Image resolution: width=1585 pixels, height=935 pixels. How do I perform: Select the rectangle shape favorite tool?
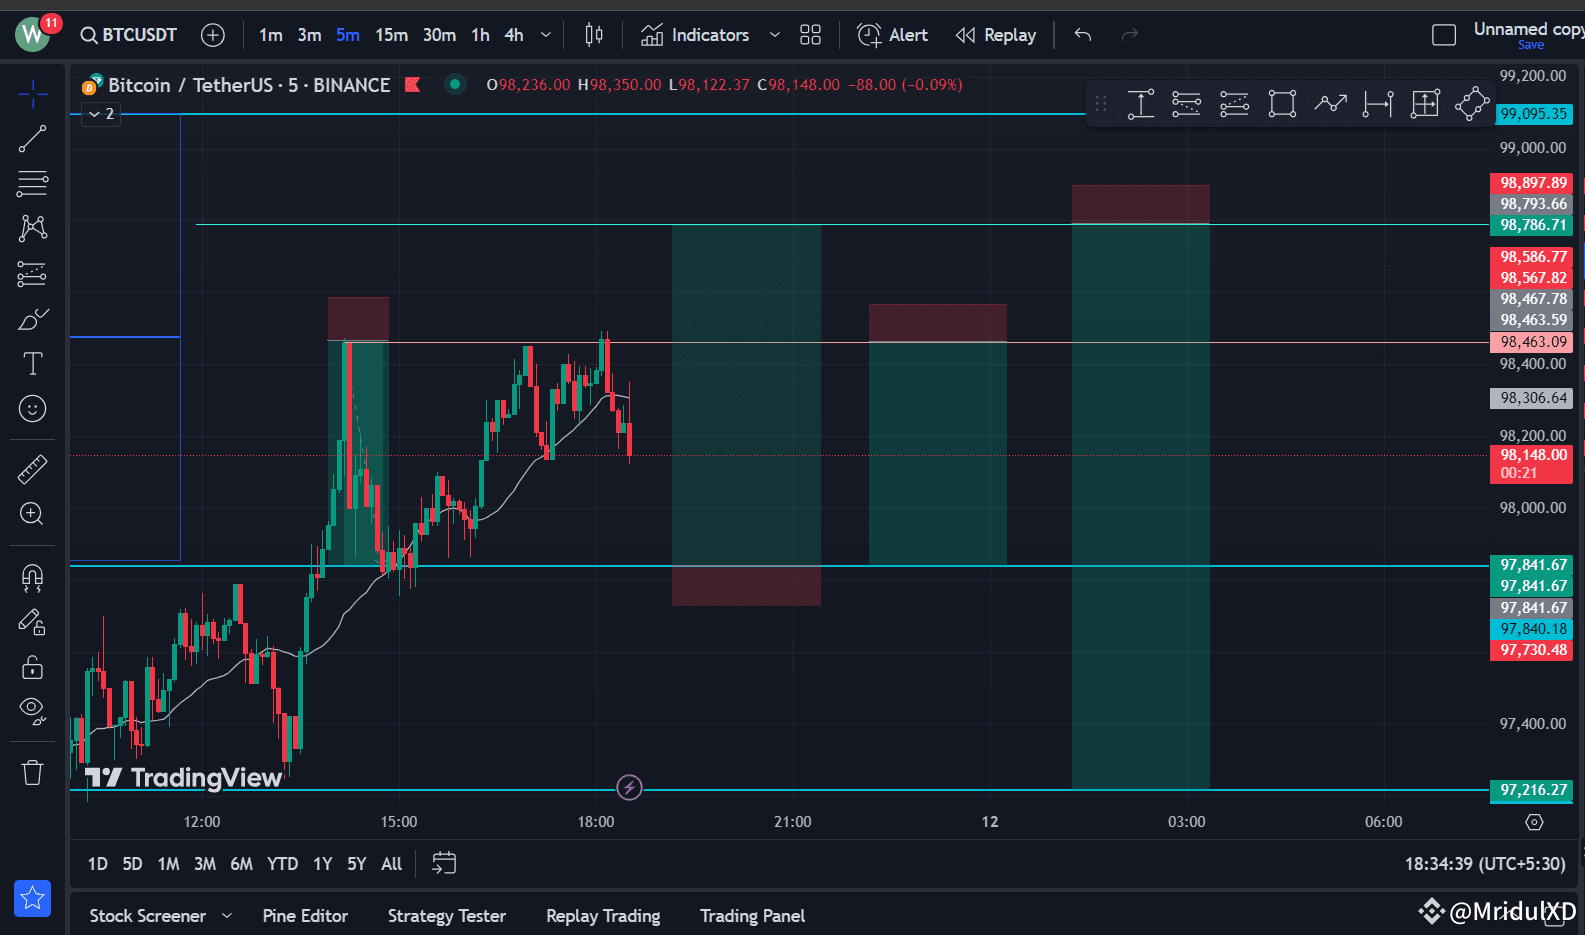(x=1282, y=104)
